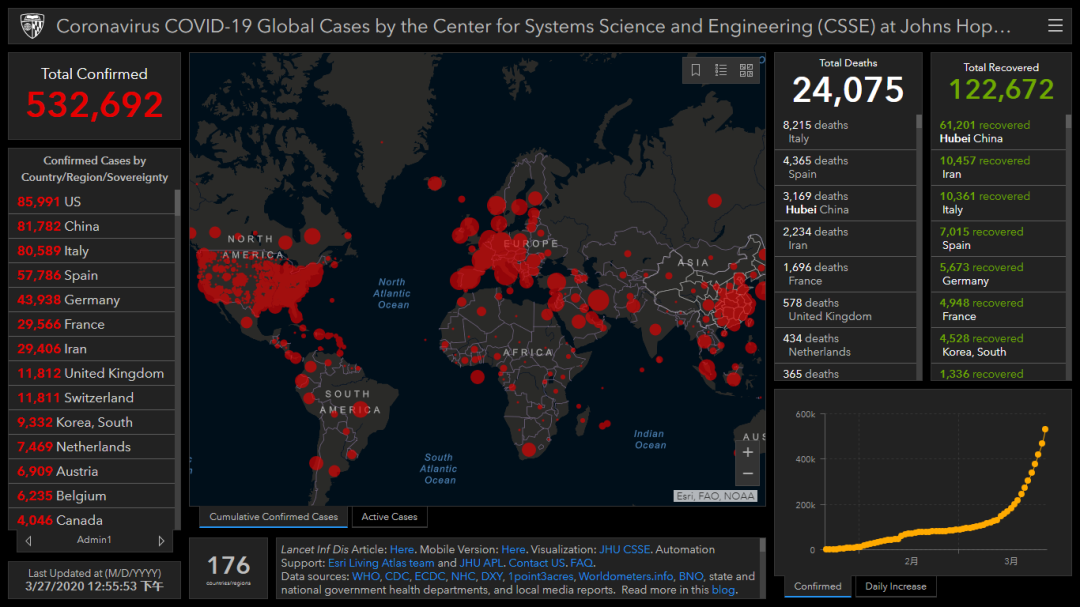Go to previous list with left arrow
1080x607 pixels.
click(28, 541)
